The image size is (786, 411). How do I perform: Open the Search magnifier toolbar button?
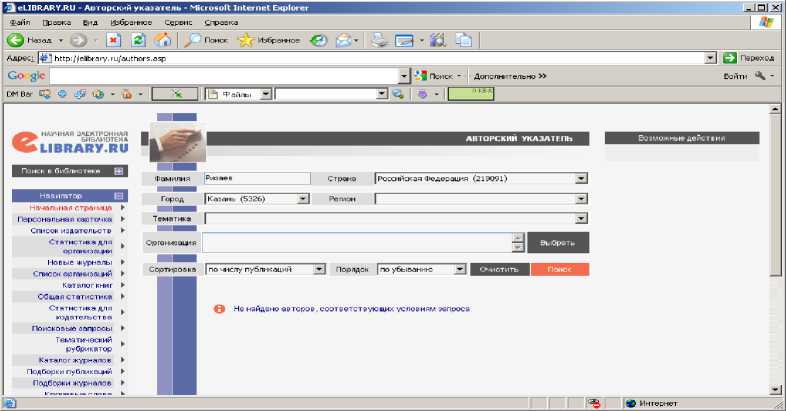(206, 40)
